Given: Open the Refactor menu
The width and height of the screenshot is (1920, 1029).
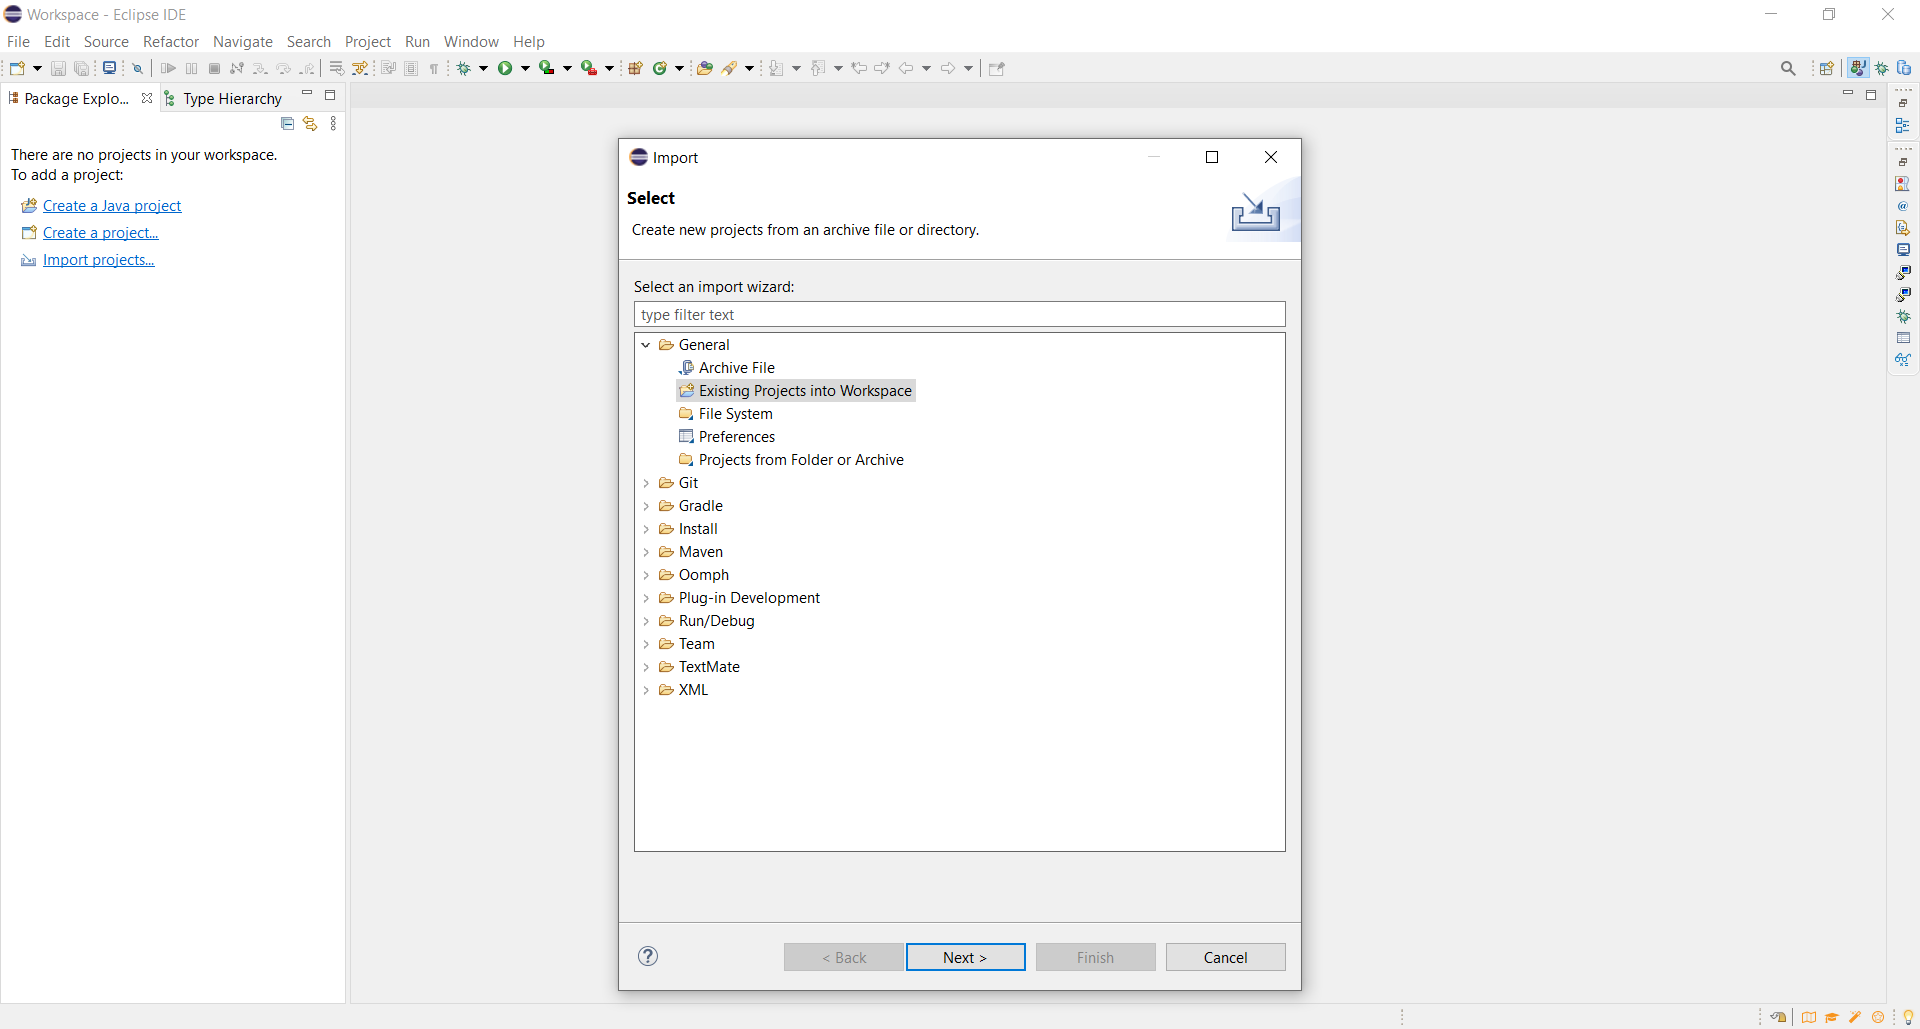Looking at the screenshot, I should (171, 42).
